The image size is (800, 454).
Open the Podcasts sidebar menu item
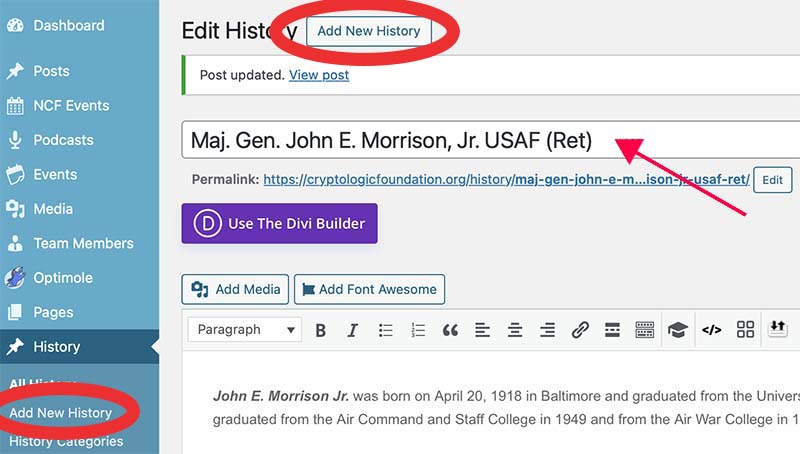[x=63, y=140]
